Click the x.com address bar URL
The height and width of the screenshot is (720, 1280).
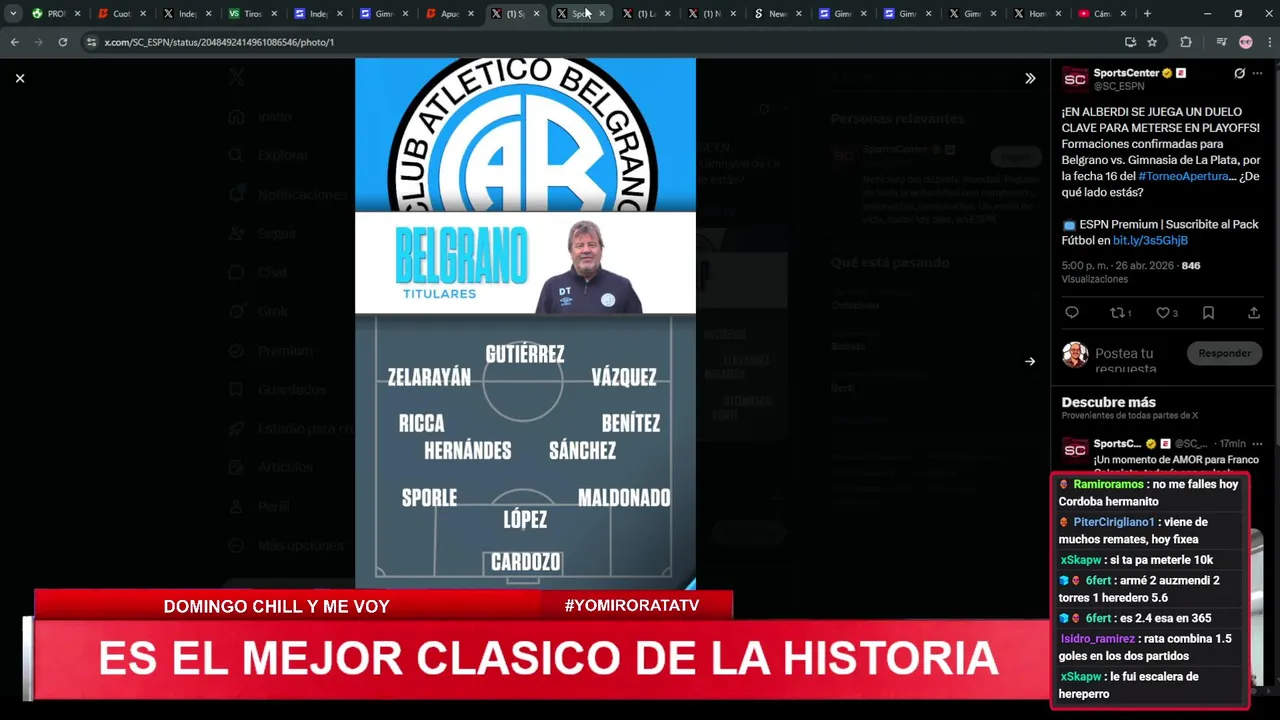pyautogui.click(x=219, y=42)
